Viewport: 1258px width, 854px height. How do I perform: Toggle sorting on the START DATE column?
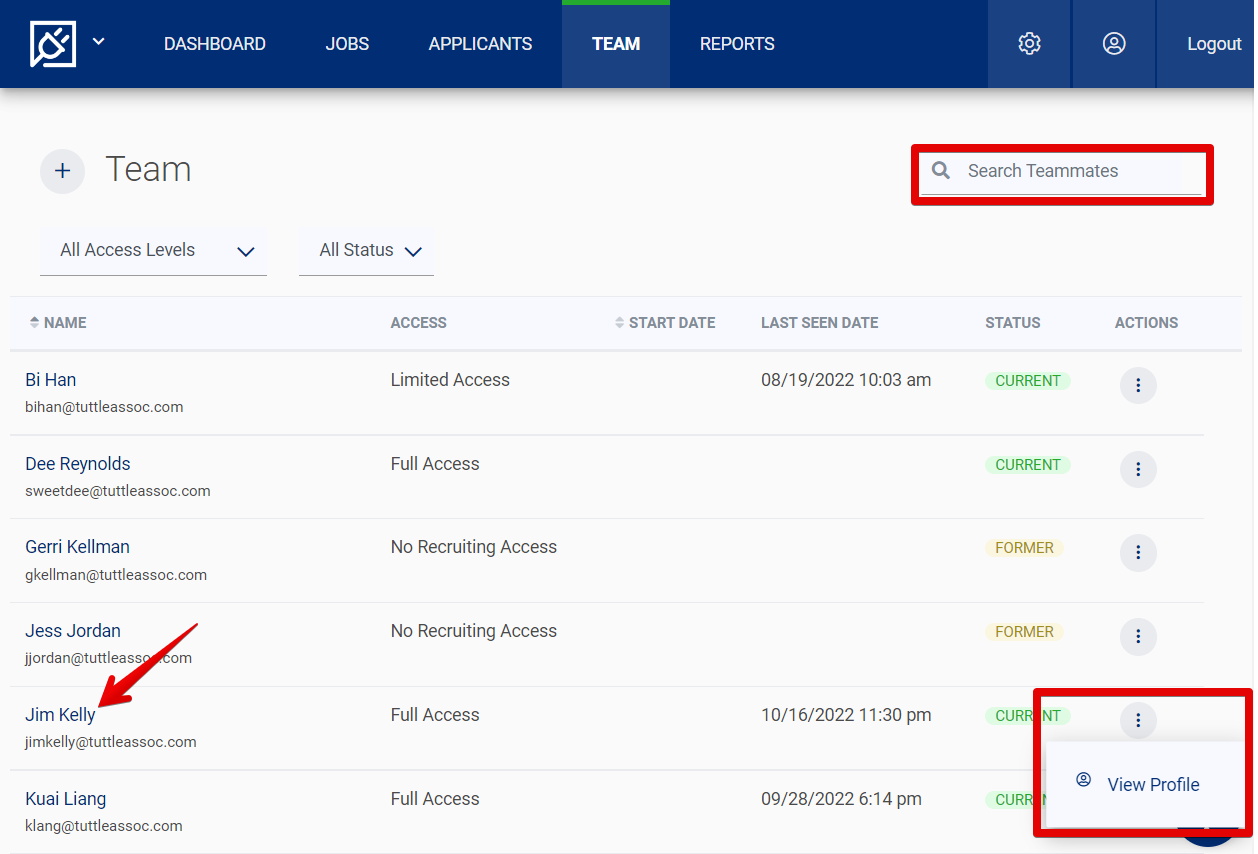coord(620,322)
